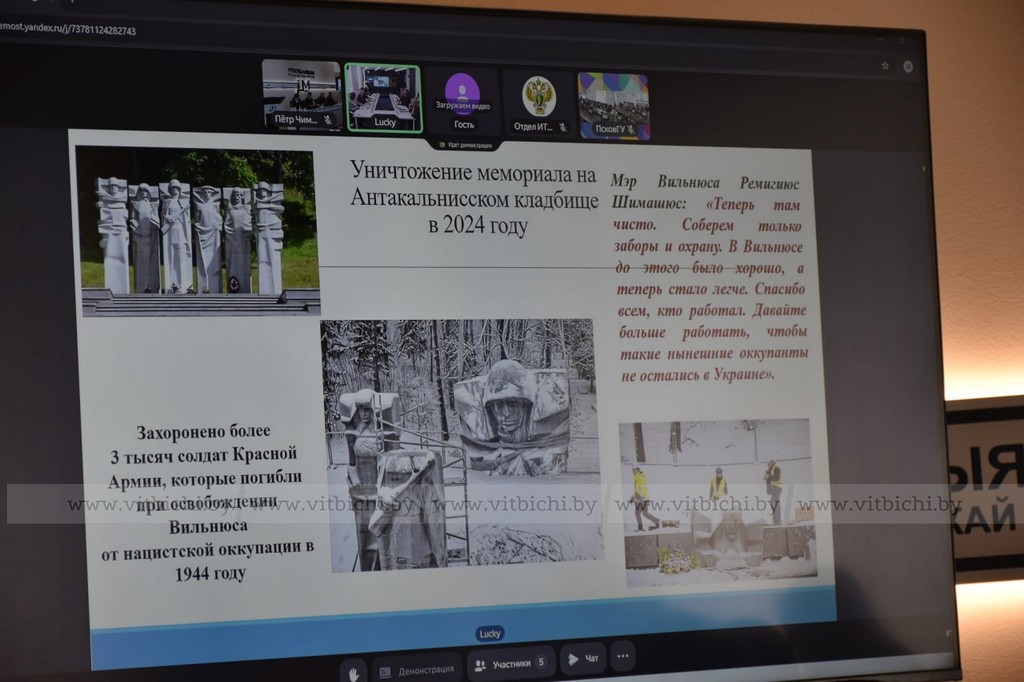Click the participant count badge 5
This screenshot has height=682, width=1024.
541,662
